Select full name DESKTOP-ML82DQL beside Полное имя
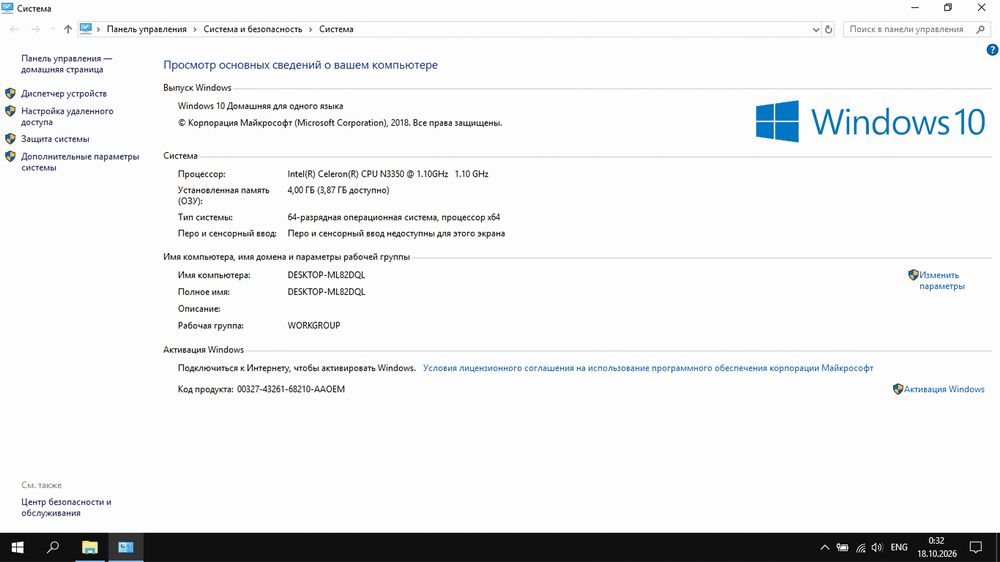Viewport: 1000px width, 562px height. tap(326, 292)
